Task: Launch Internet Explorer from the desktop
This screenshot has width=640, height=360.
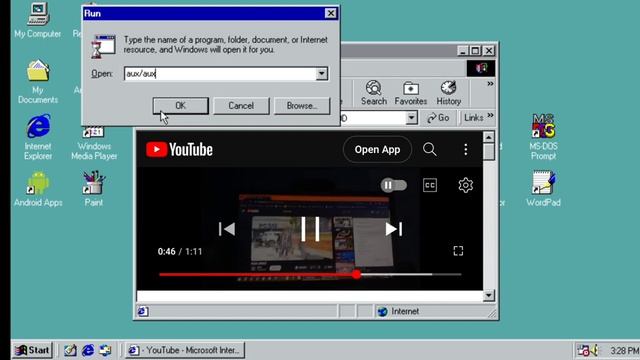Action: pos(38,137)
